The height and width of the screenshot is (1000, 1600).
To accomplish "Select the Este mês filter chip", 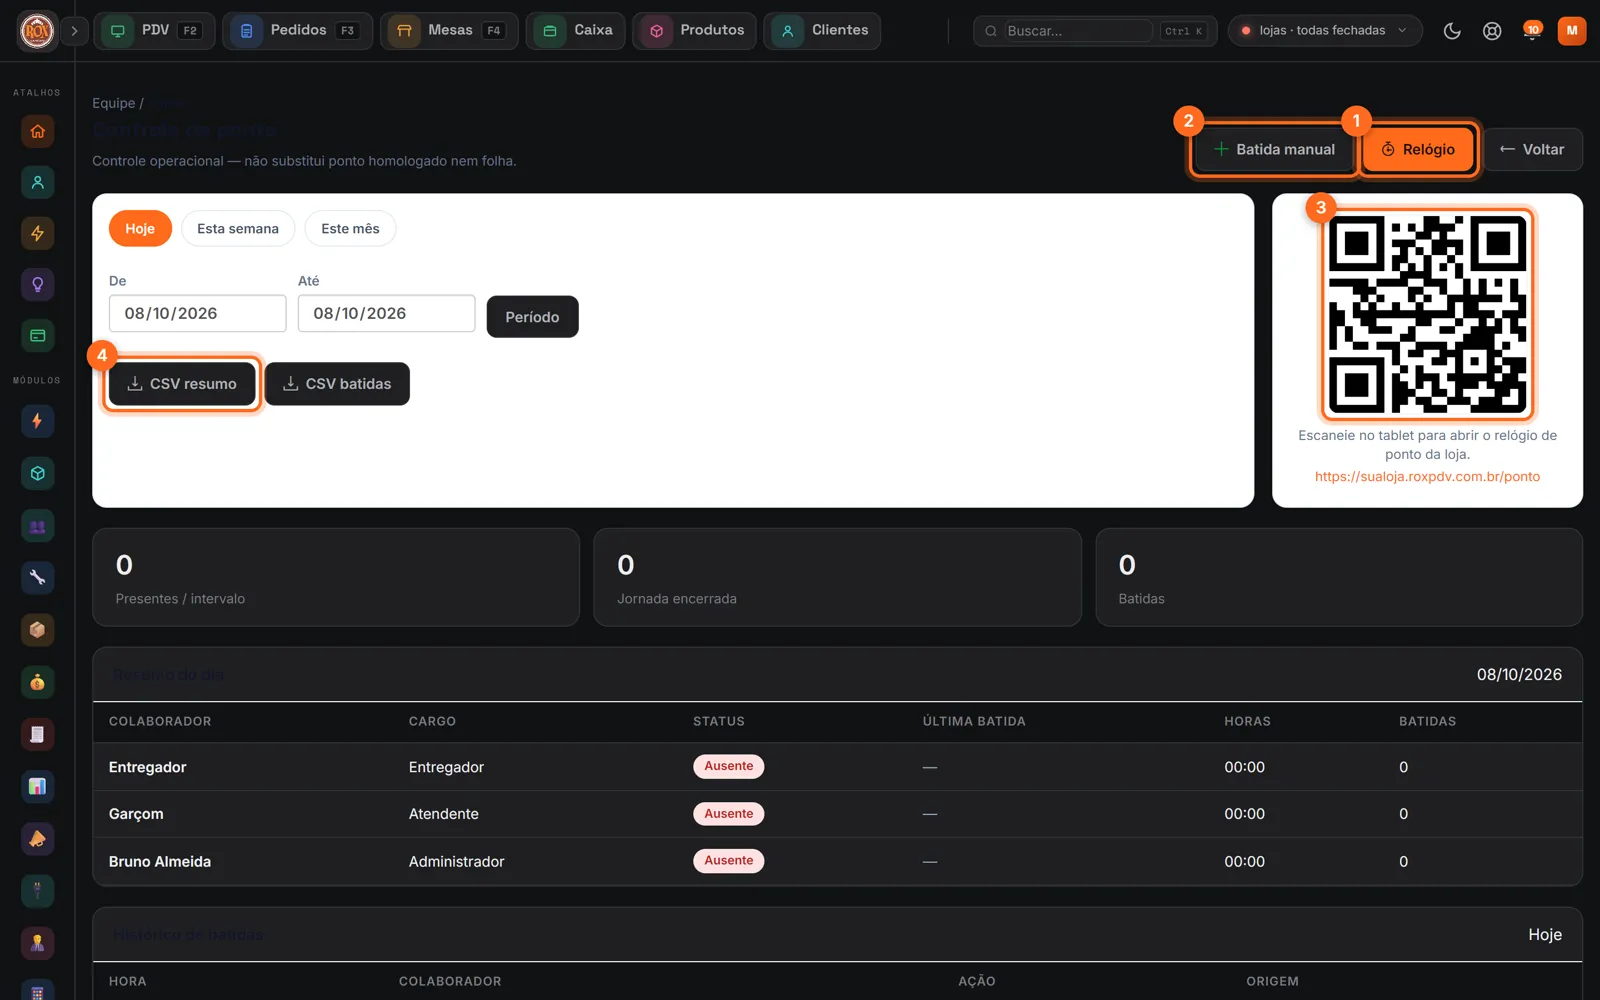I will click(x=350, y=228).
